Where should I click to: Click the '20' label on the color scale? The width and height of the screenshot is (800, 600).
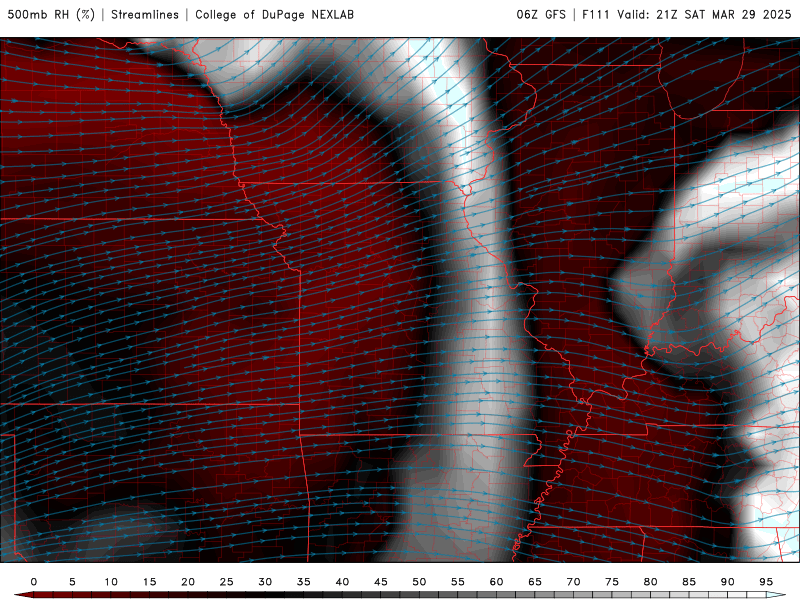pos(188,582)
